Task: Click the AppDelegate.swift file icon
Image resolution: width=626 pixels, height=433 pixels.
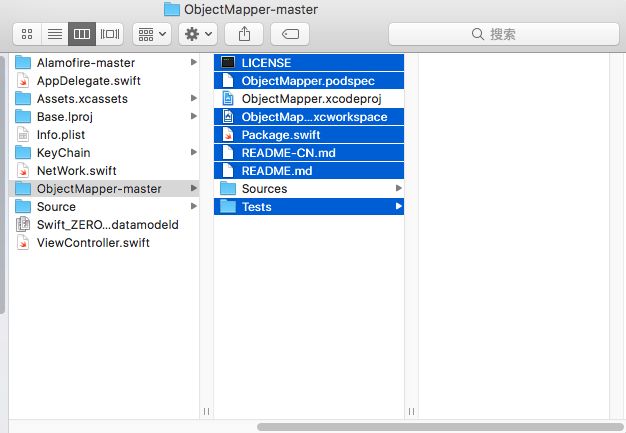Action: (23, 81)
